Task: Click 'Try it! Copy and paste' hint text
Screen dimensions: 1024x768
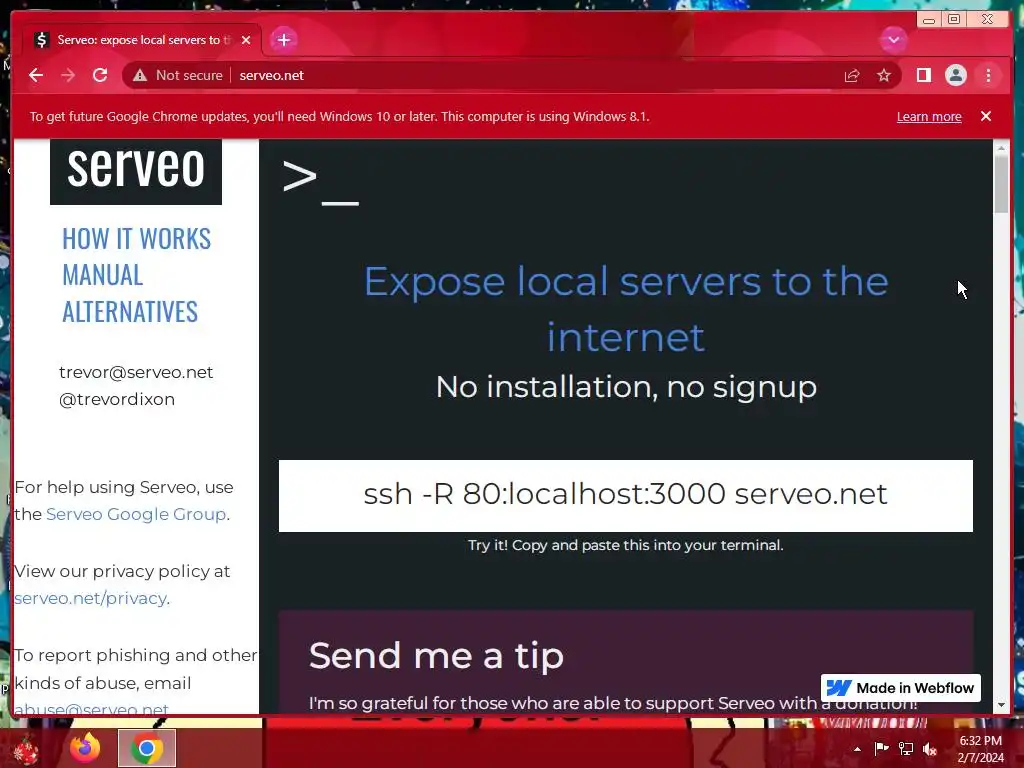Action: tap(626, 545)
